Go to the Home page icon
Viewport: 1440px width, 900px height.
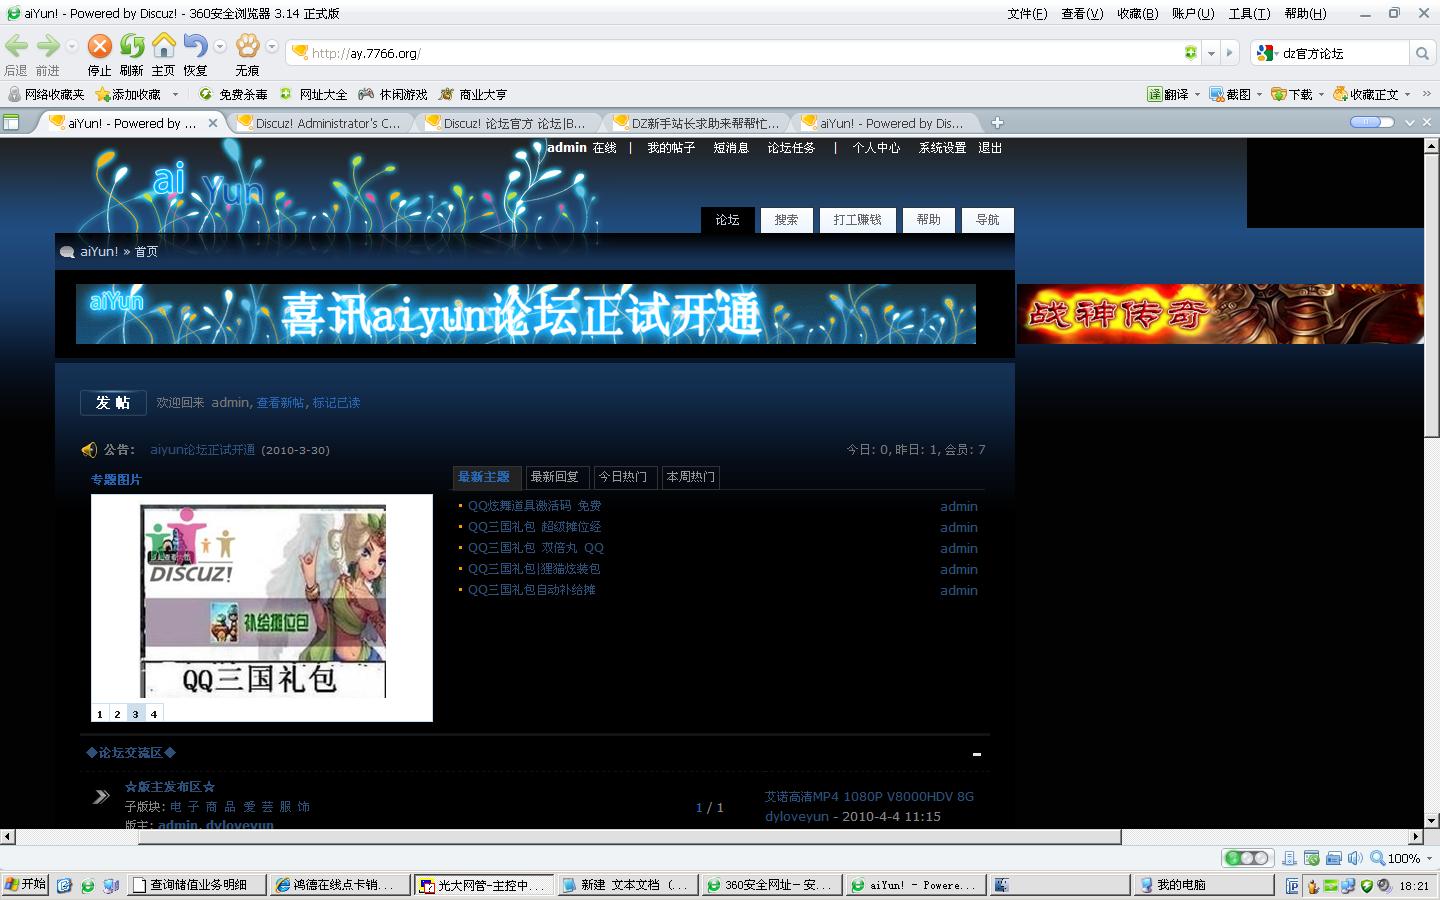click(x=164, y=46)
